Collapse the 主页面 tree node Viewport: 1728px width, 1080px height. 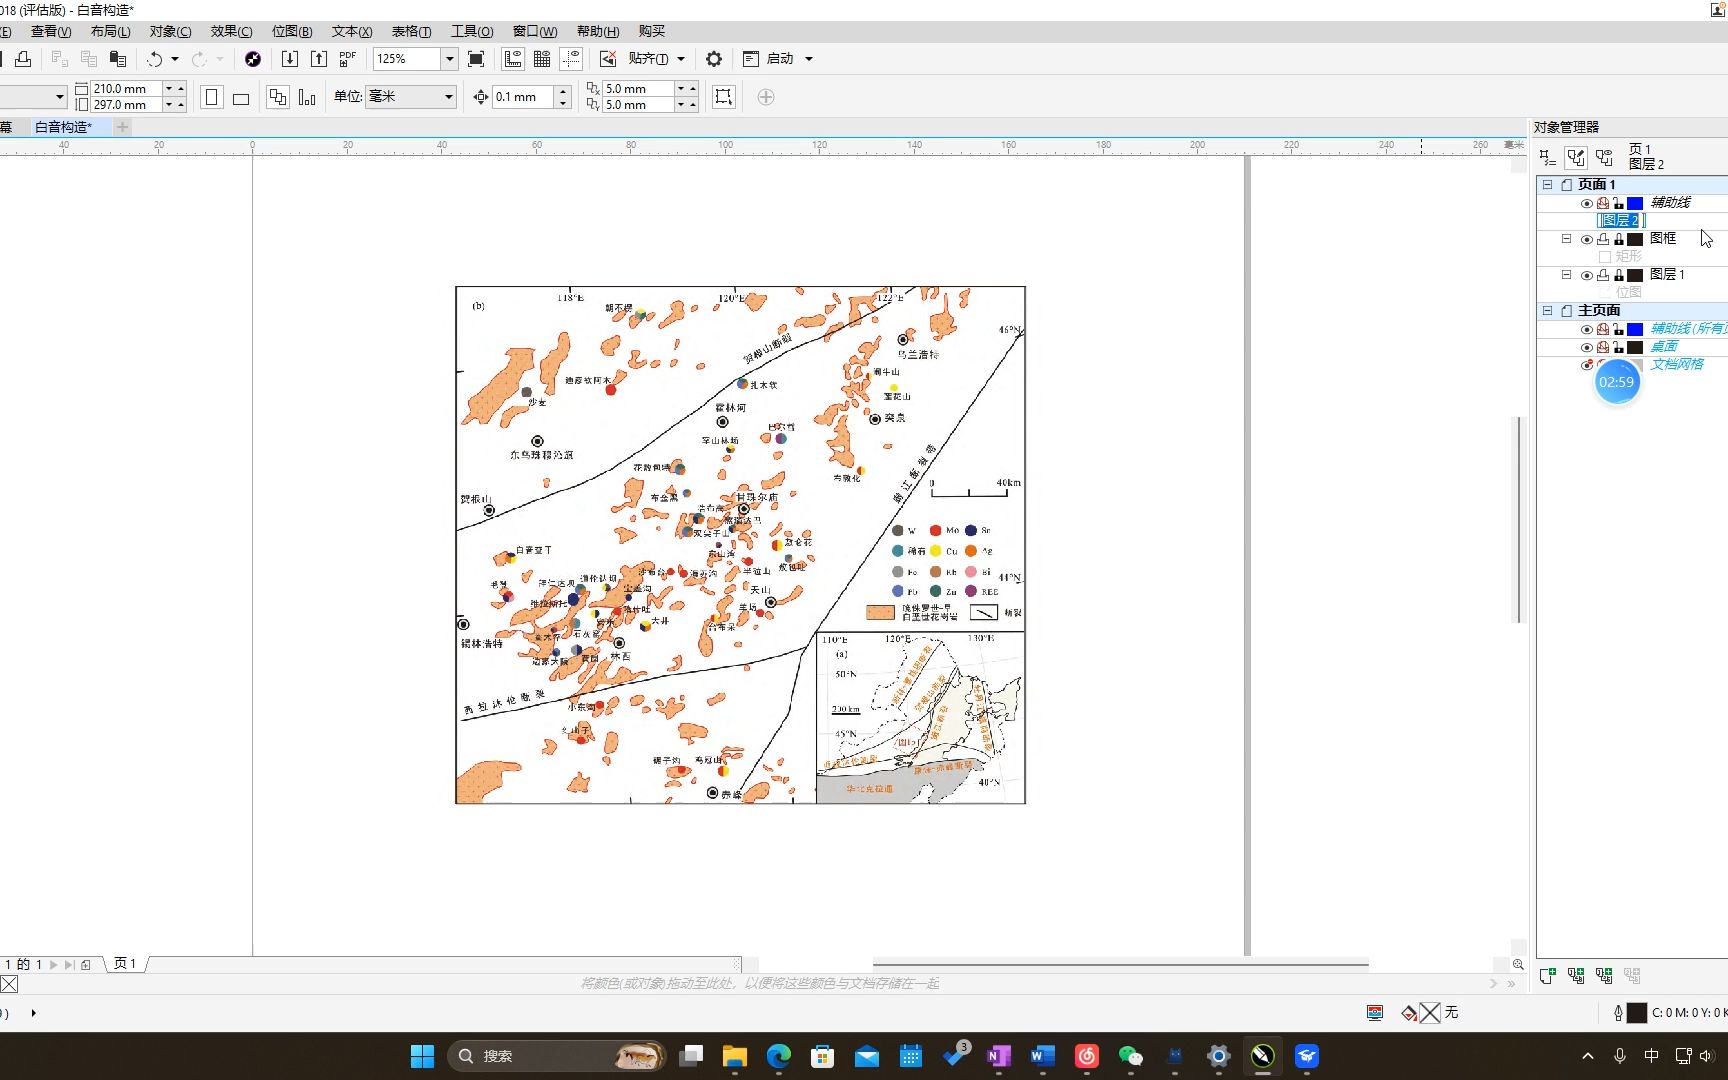click(x=1547, y=311)
